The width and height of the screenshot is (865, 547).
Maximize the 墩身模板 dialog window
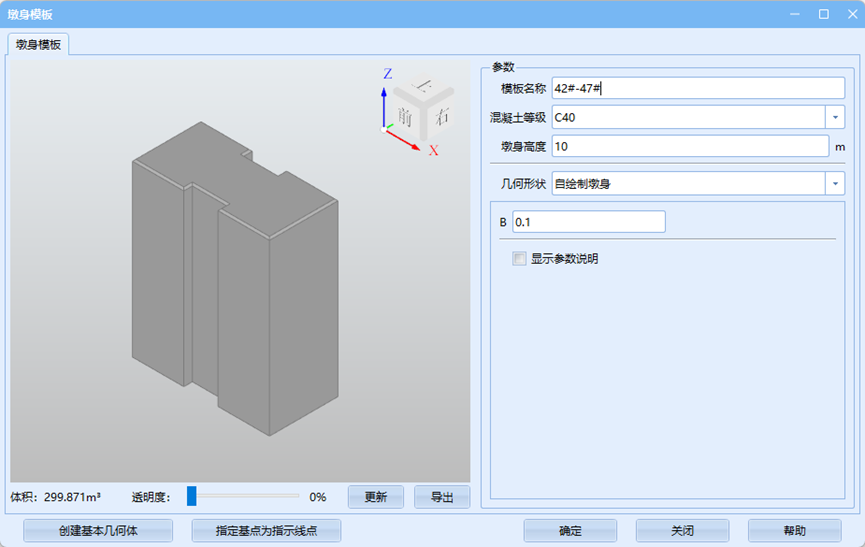coord(823,14)
